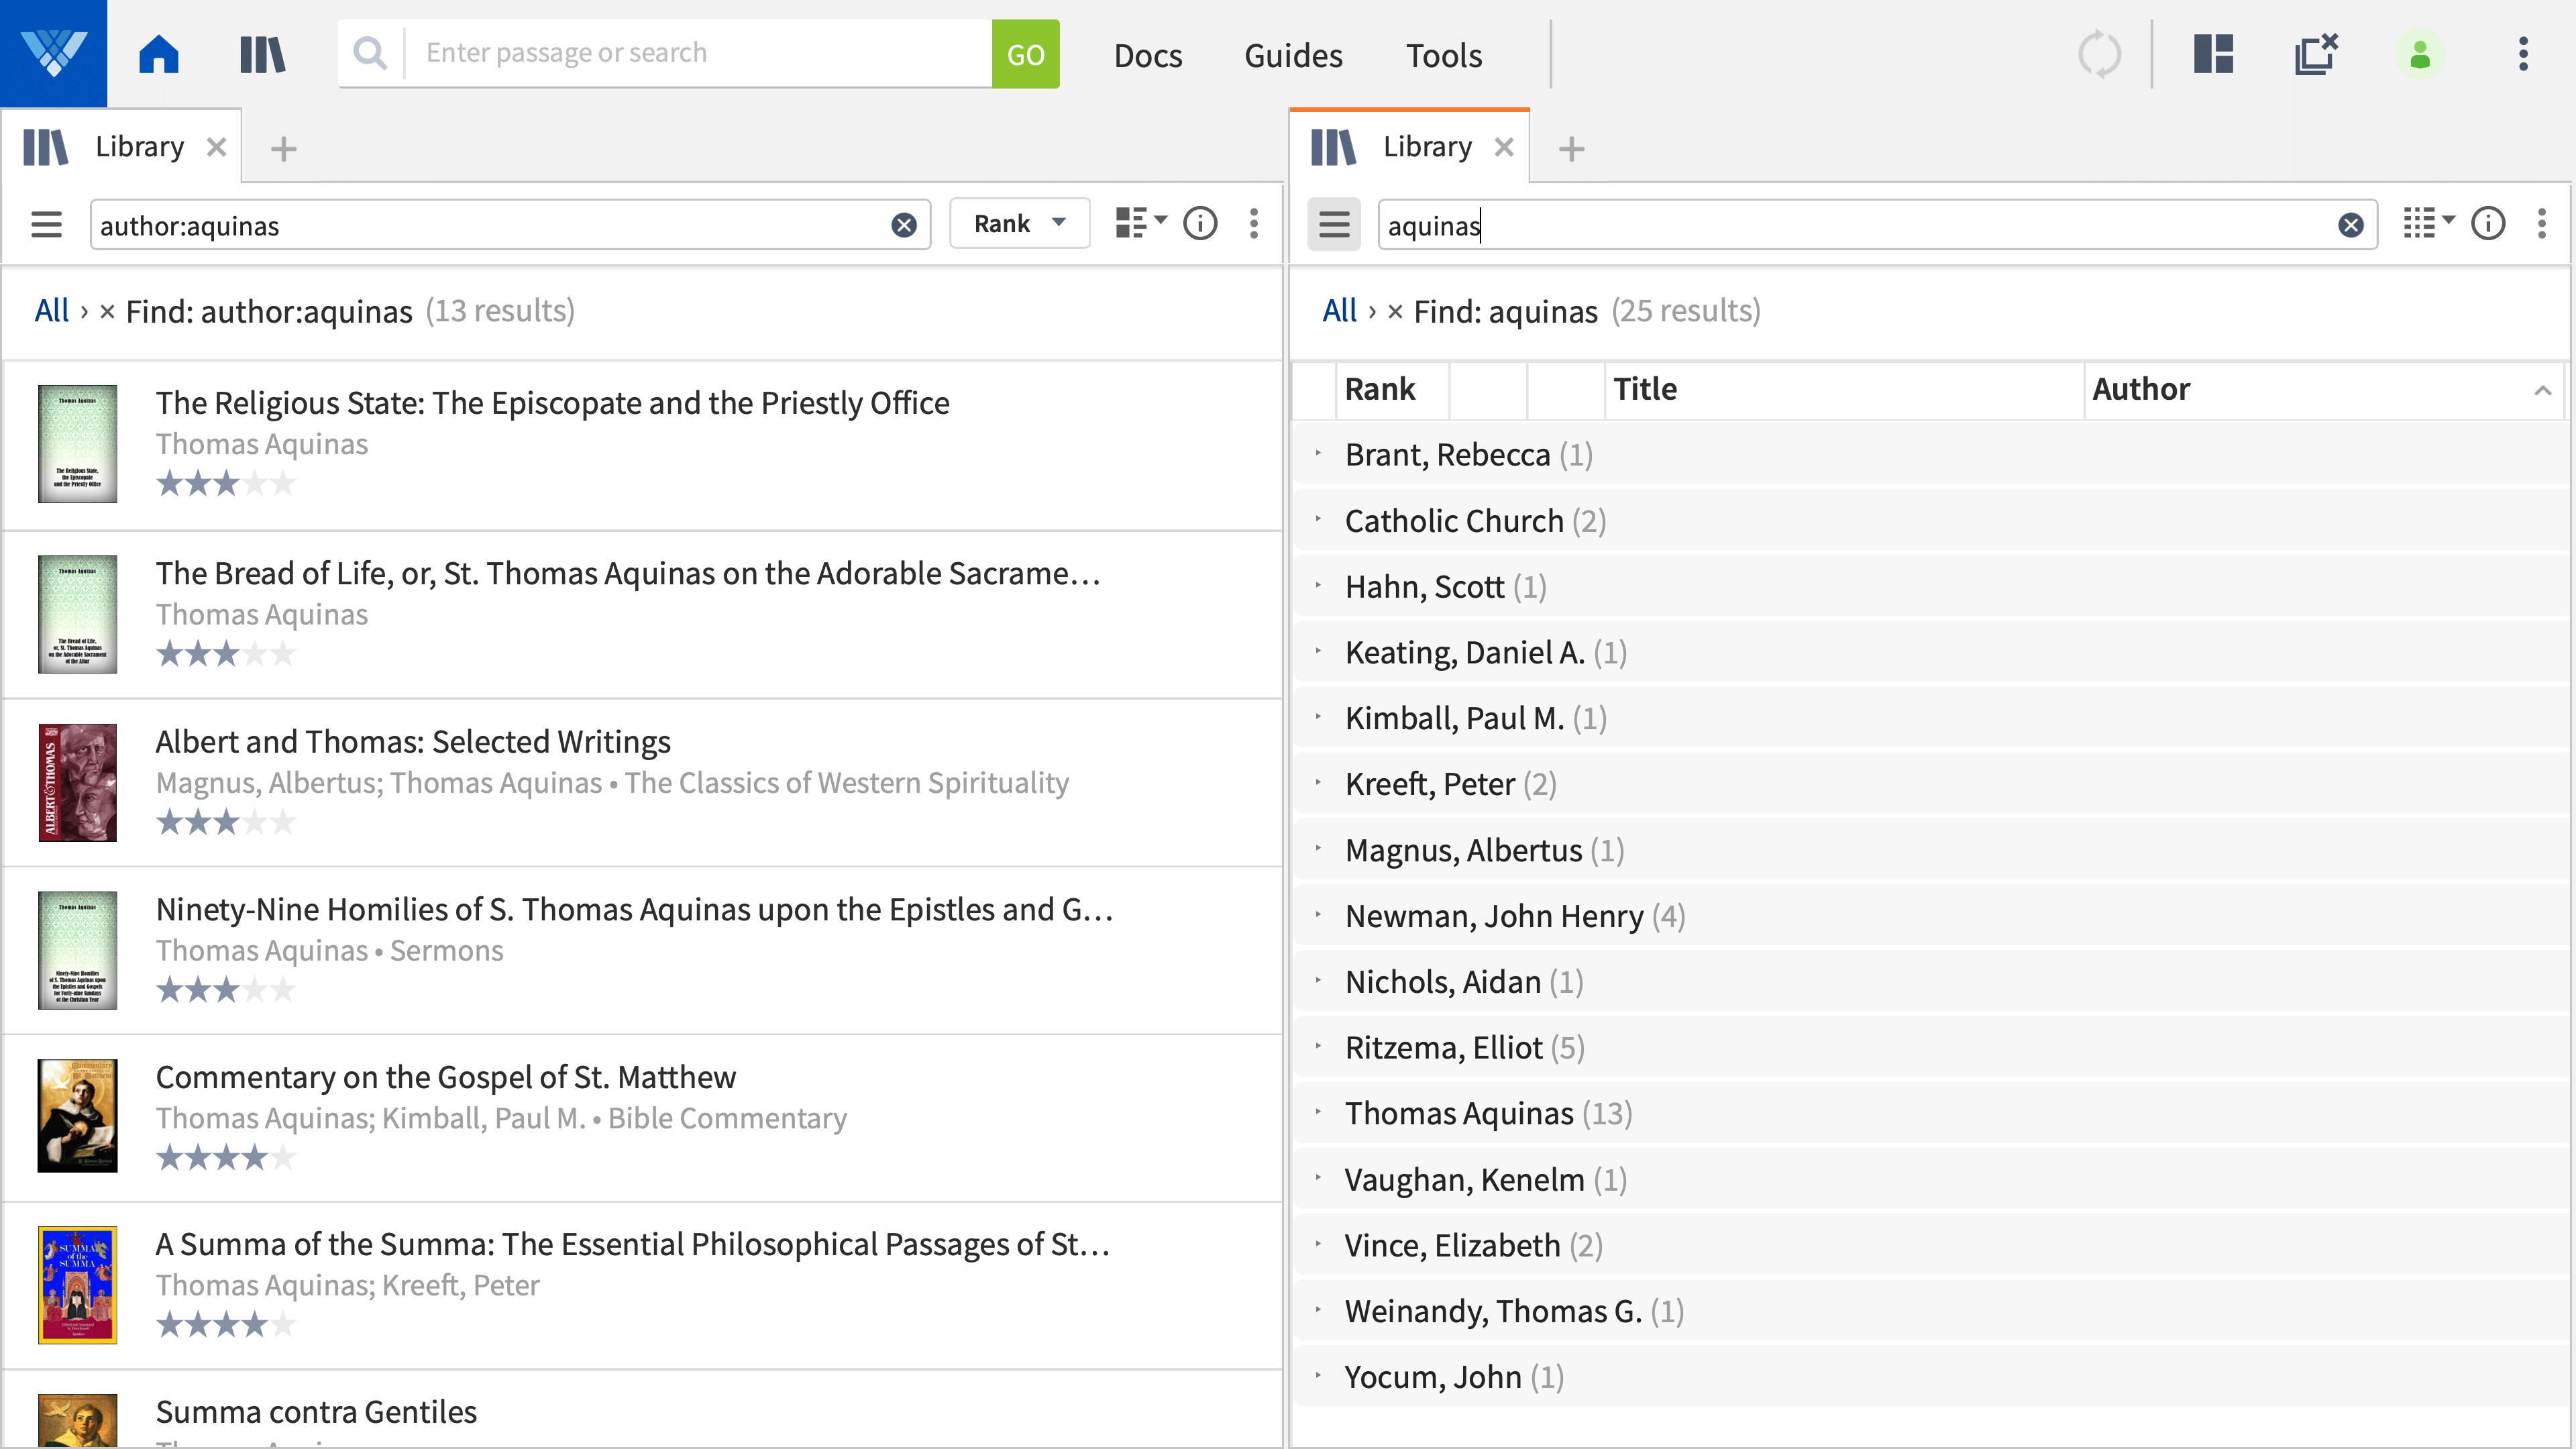Click the Verbum logo icon
The width and height of the screenshot is (2576, 1449).
[53, 53]
